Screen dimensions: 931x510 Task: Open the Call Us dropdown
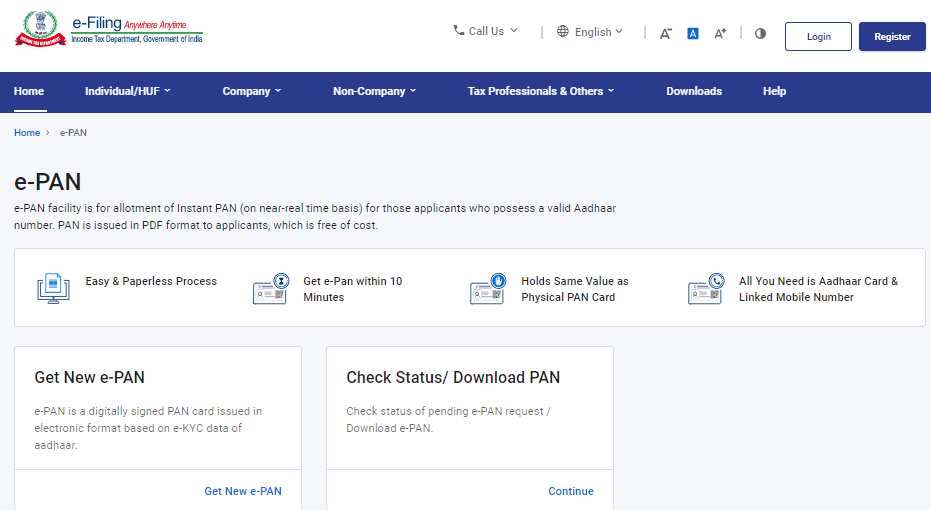click(486, 31)
